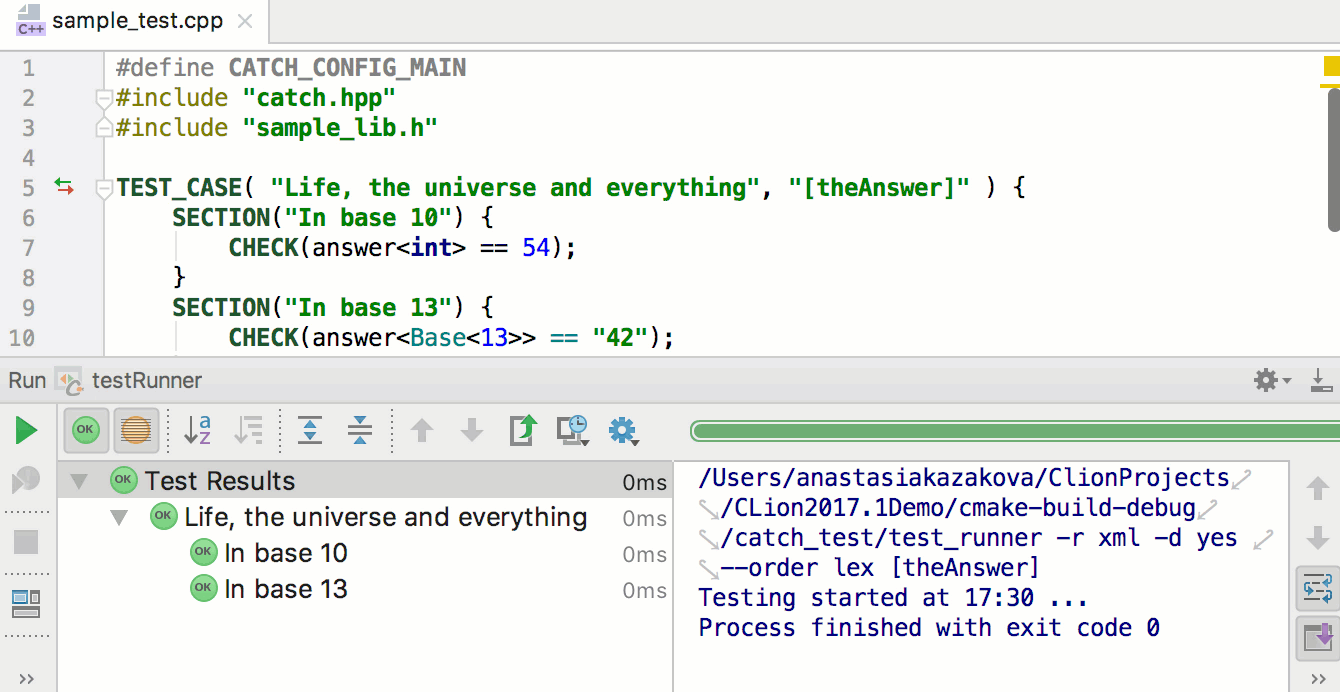1340x692 pixels.
Task: Click the "42" string in the code
Action: click(619, 338)
